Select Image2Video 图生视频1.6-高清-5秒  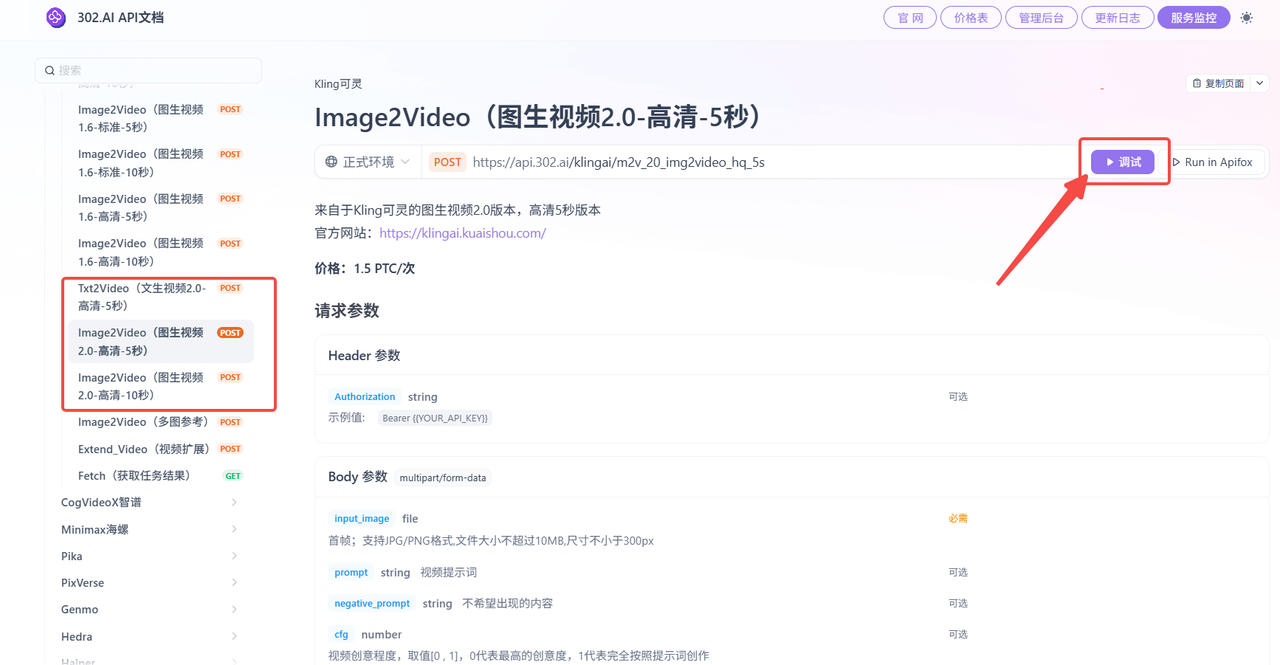pyautogui.click(x=161, y=208)
